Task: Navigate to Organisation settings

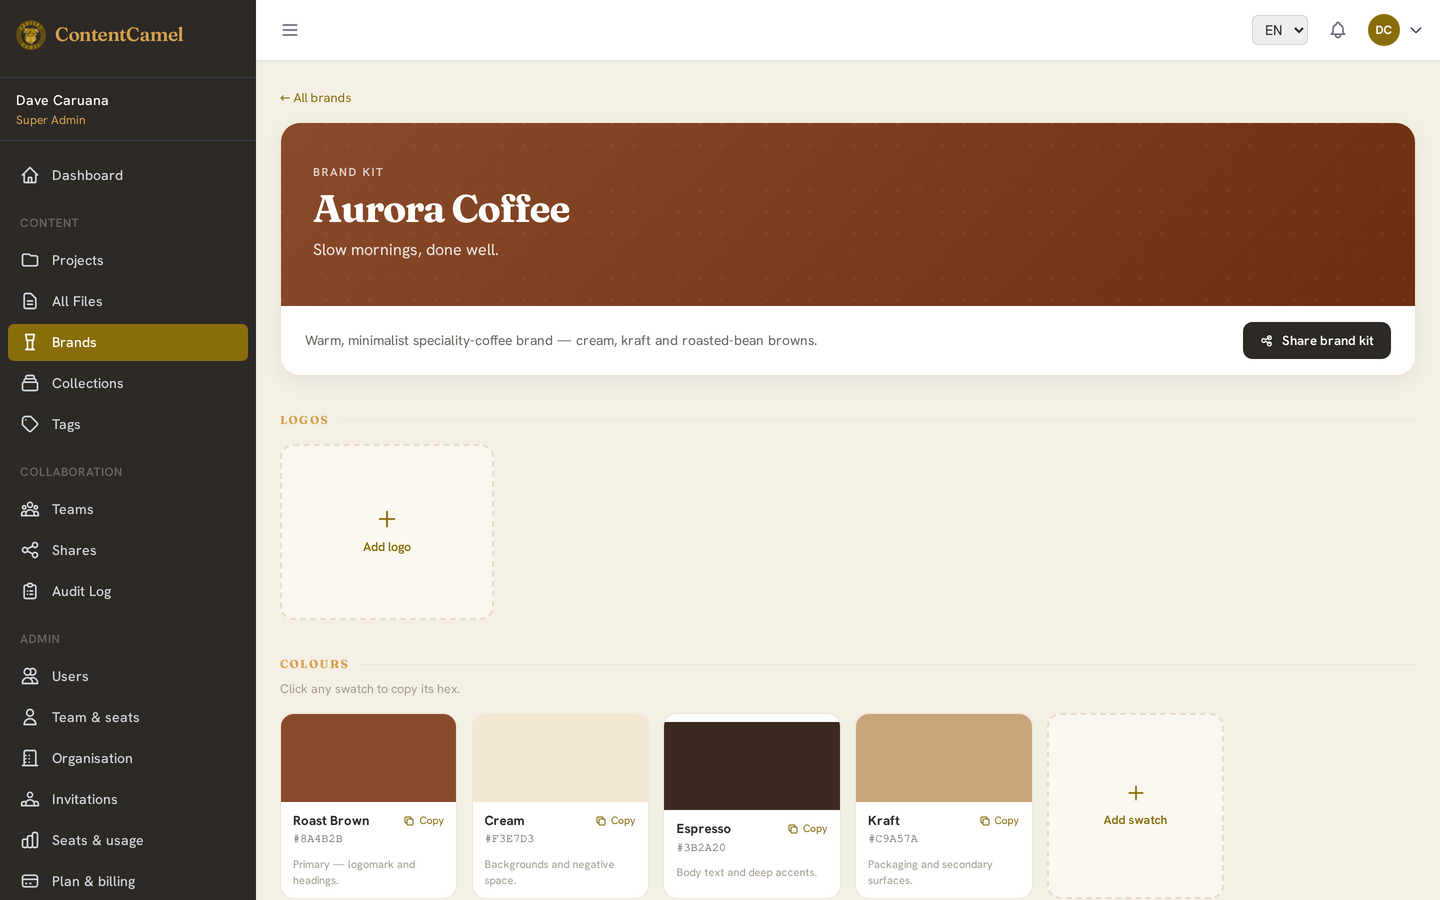Action: click(128, 758)
